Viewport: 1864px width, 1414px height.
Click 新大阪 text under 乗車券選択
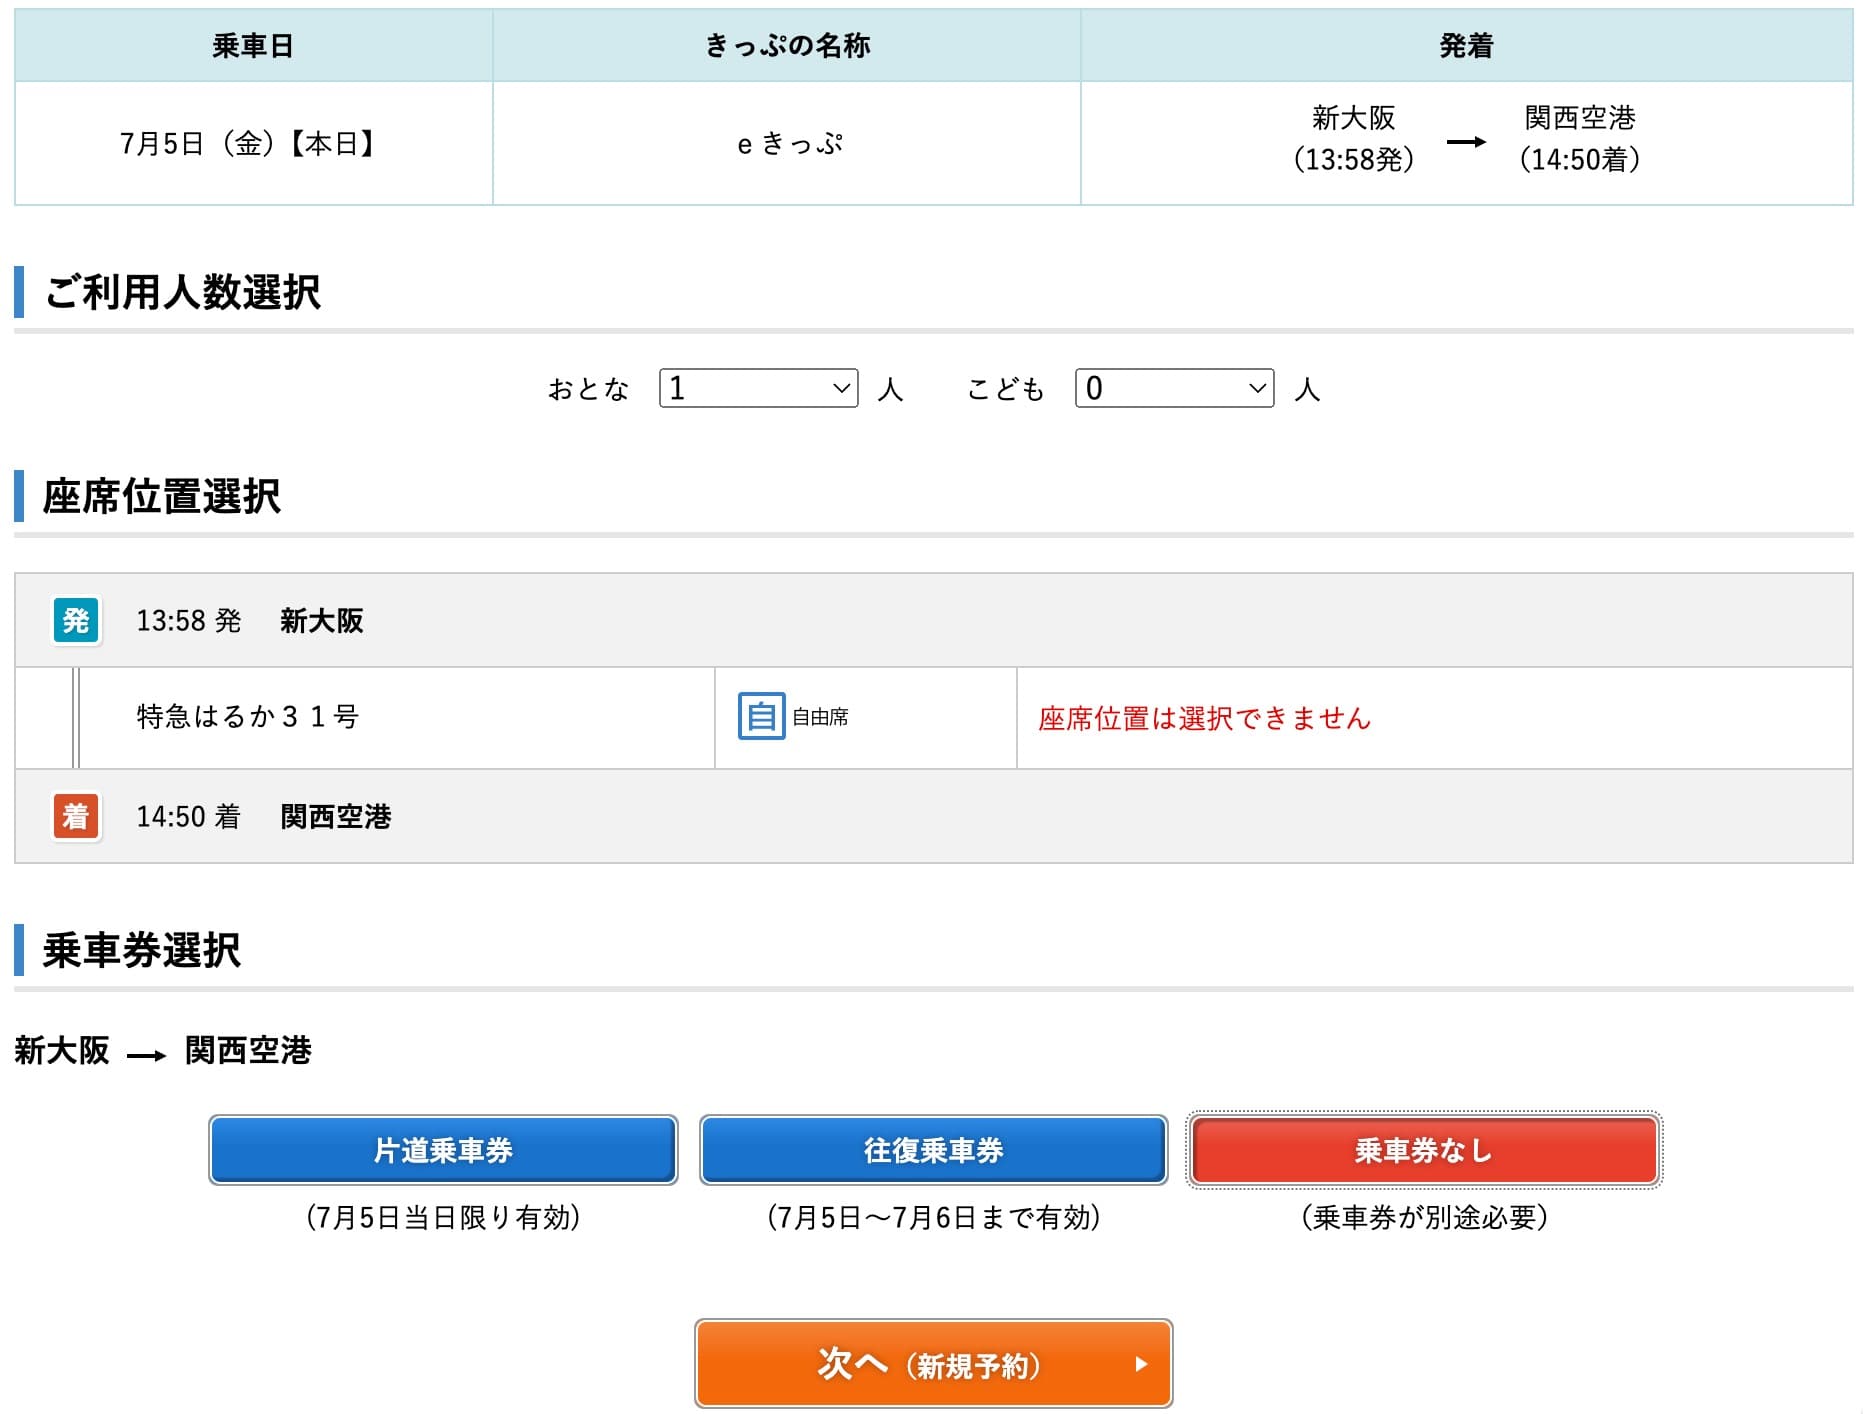(62, 1050)
